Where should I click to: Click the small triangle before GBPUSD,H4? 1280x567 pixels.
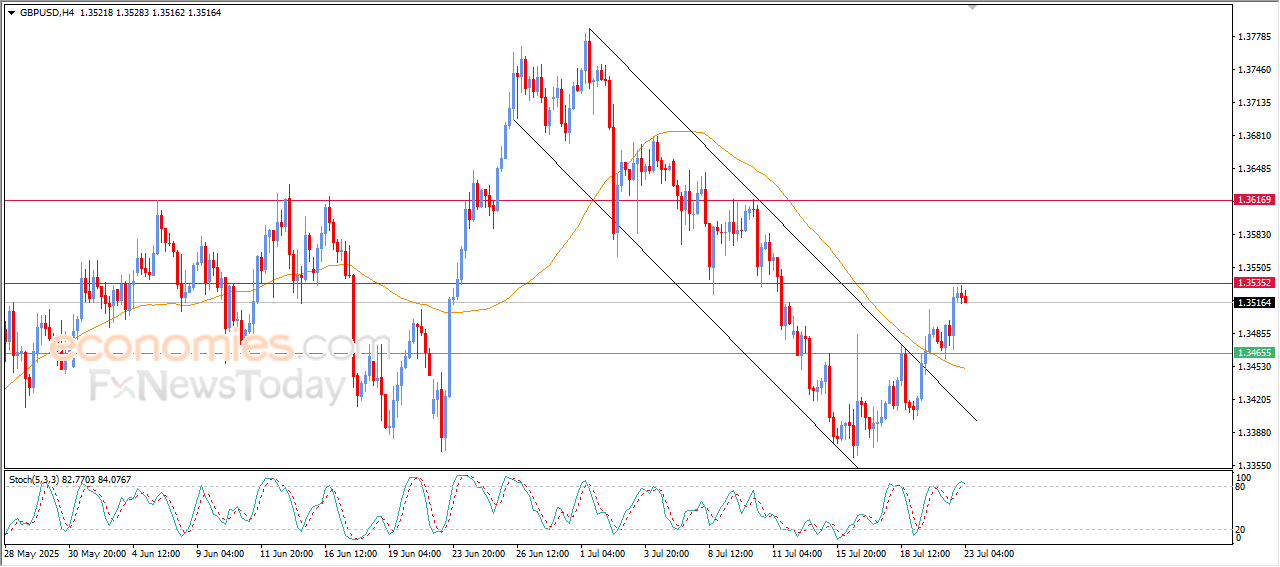tap(11, 13)
